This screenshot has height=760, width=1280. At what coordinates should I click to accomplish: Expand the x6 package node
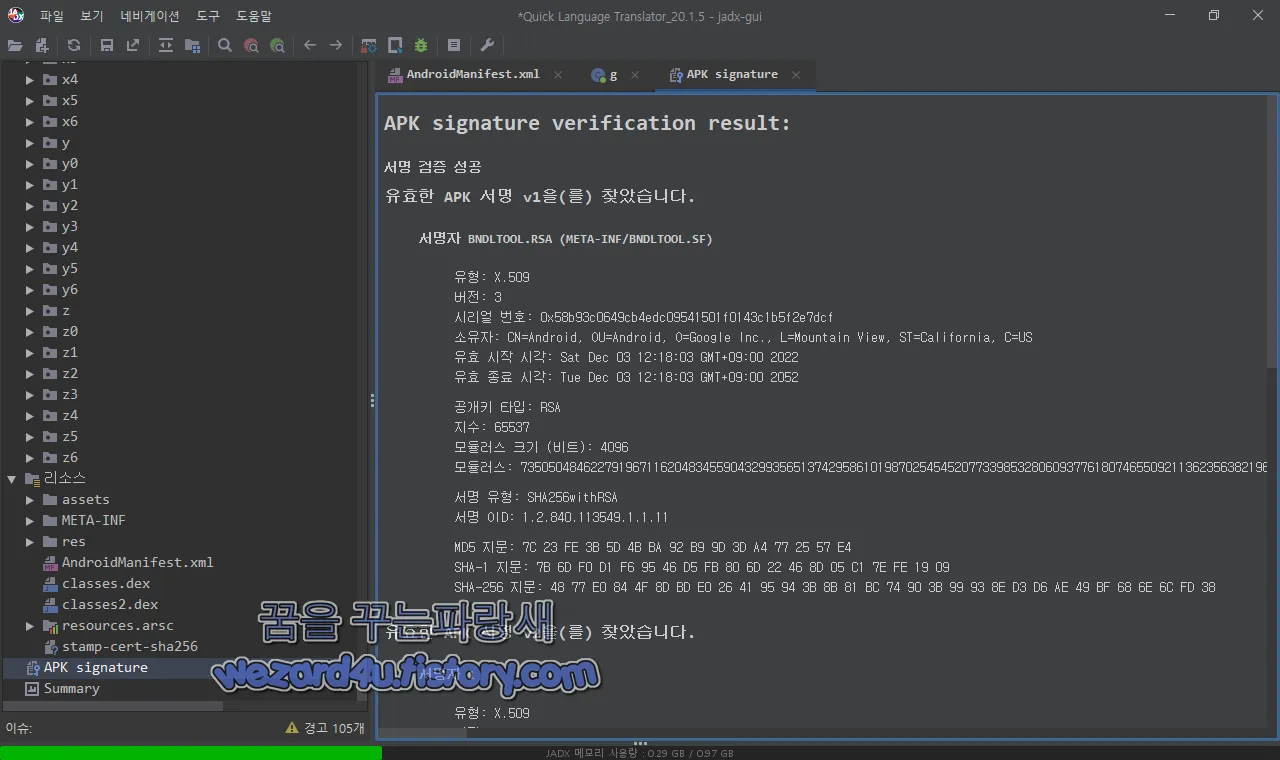pyautogui.click(x=30, y=121)
